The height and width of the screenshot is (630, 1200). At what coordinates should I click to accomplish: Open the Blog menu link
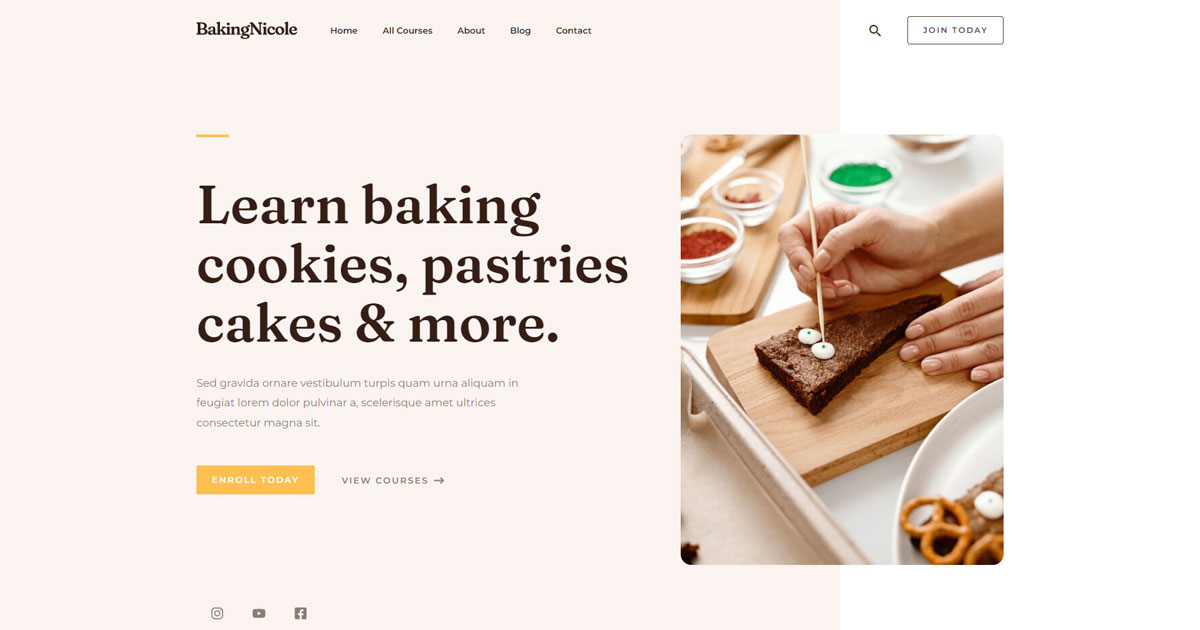pos(520,31)
